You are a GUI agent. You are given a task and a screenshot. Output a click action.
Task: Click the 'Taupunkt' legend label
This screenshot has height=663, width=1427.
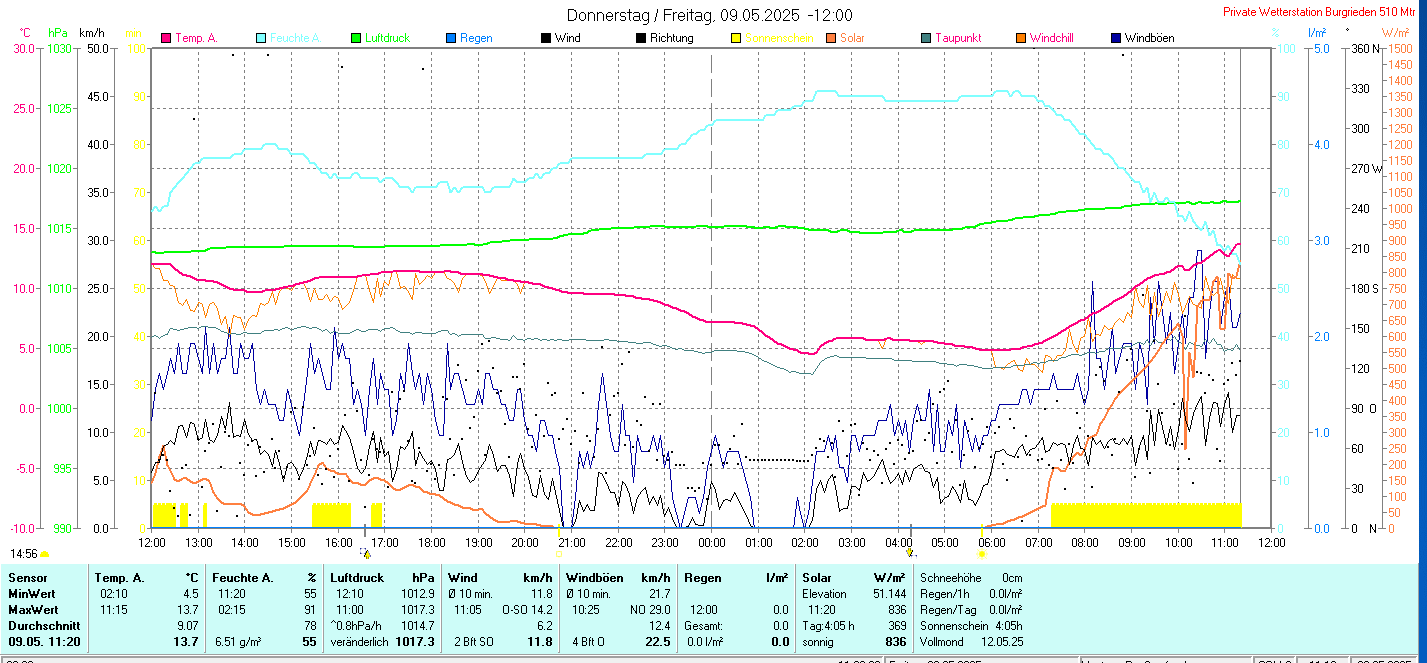[x=958, y=38]
